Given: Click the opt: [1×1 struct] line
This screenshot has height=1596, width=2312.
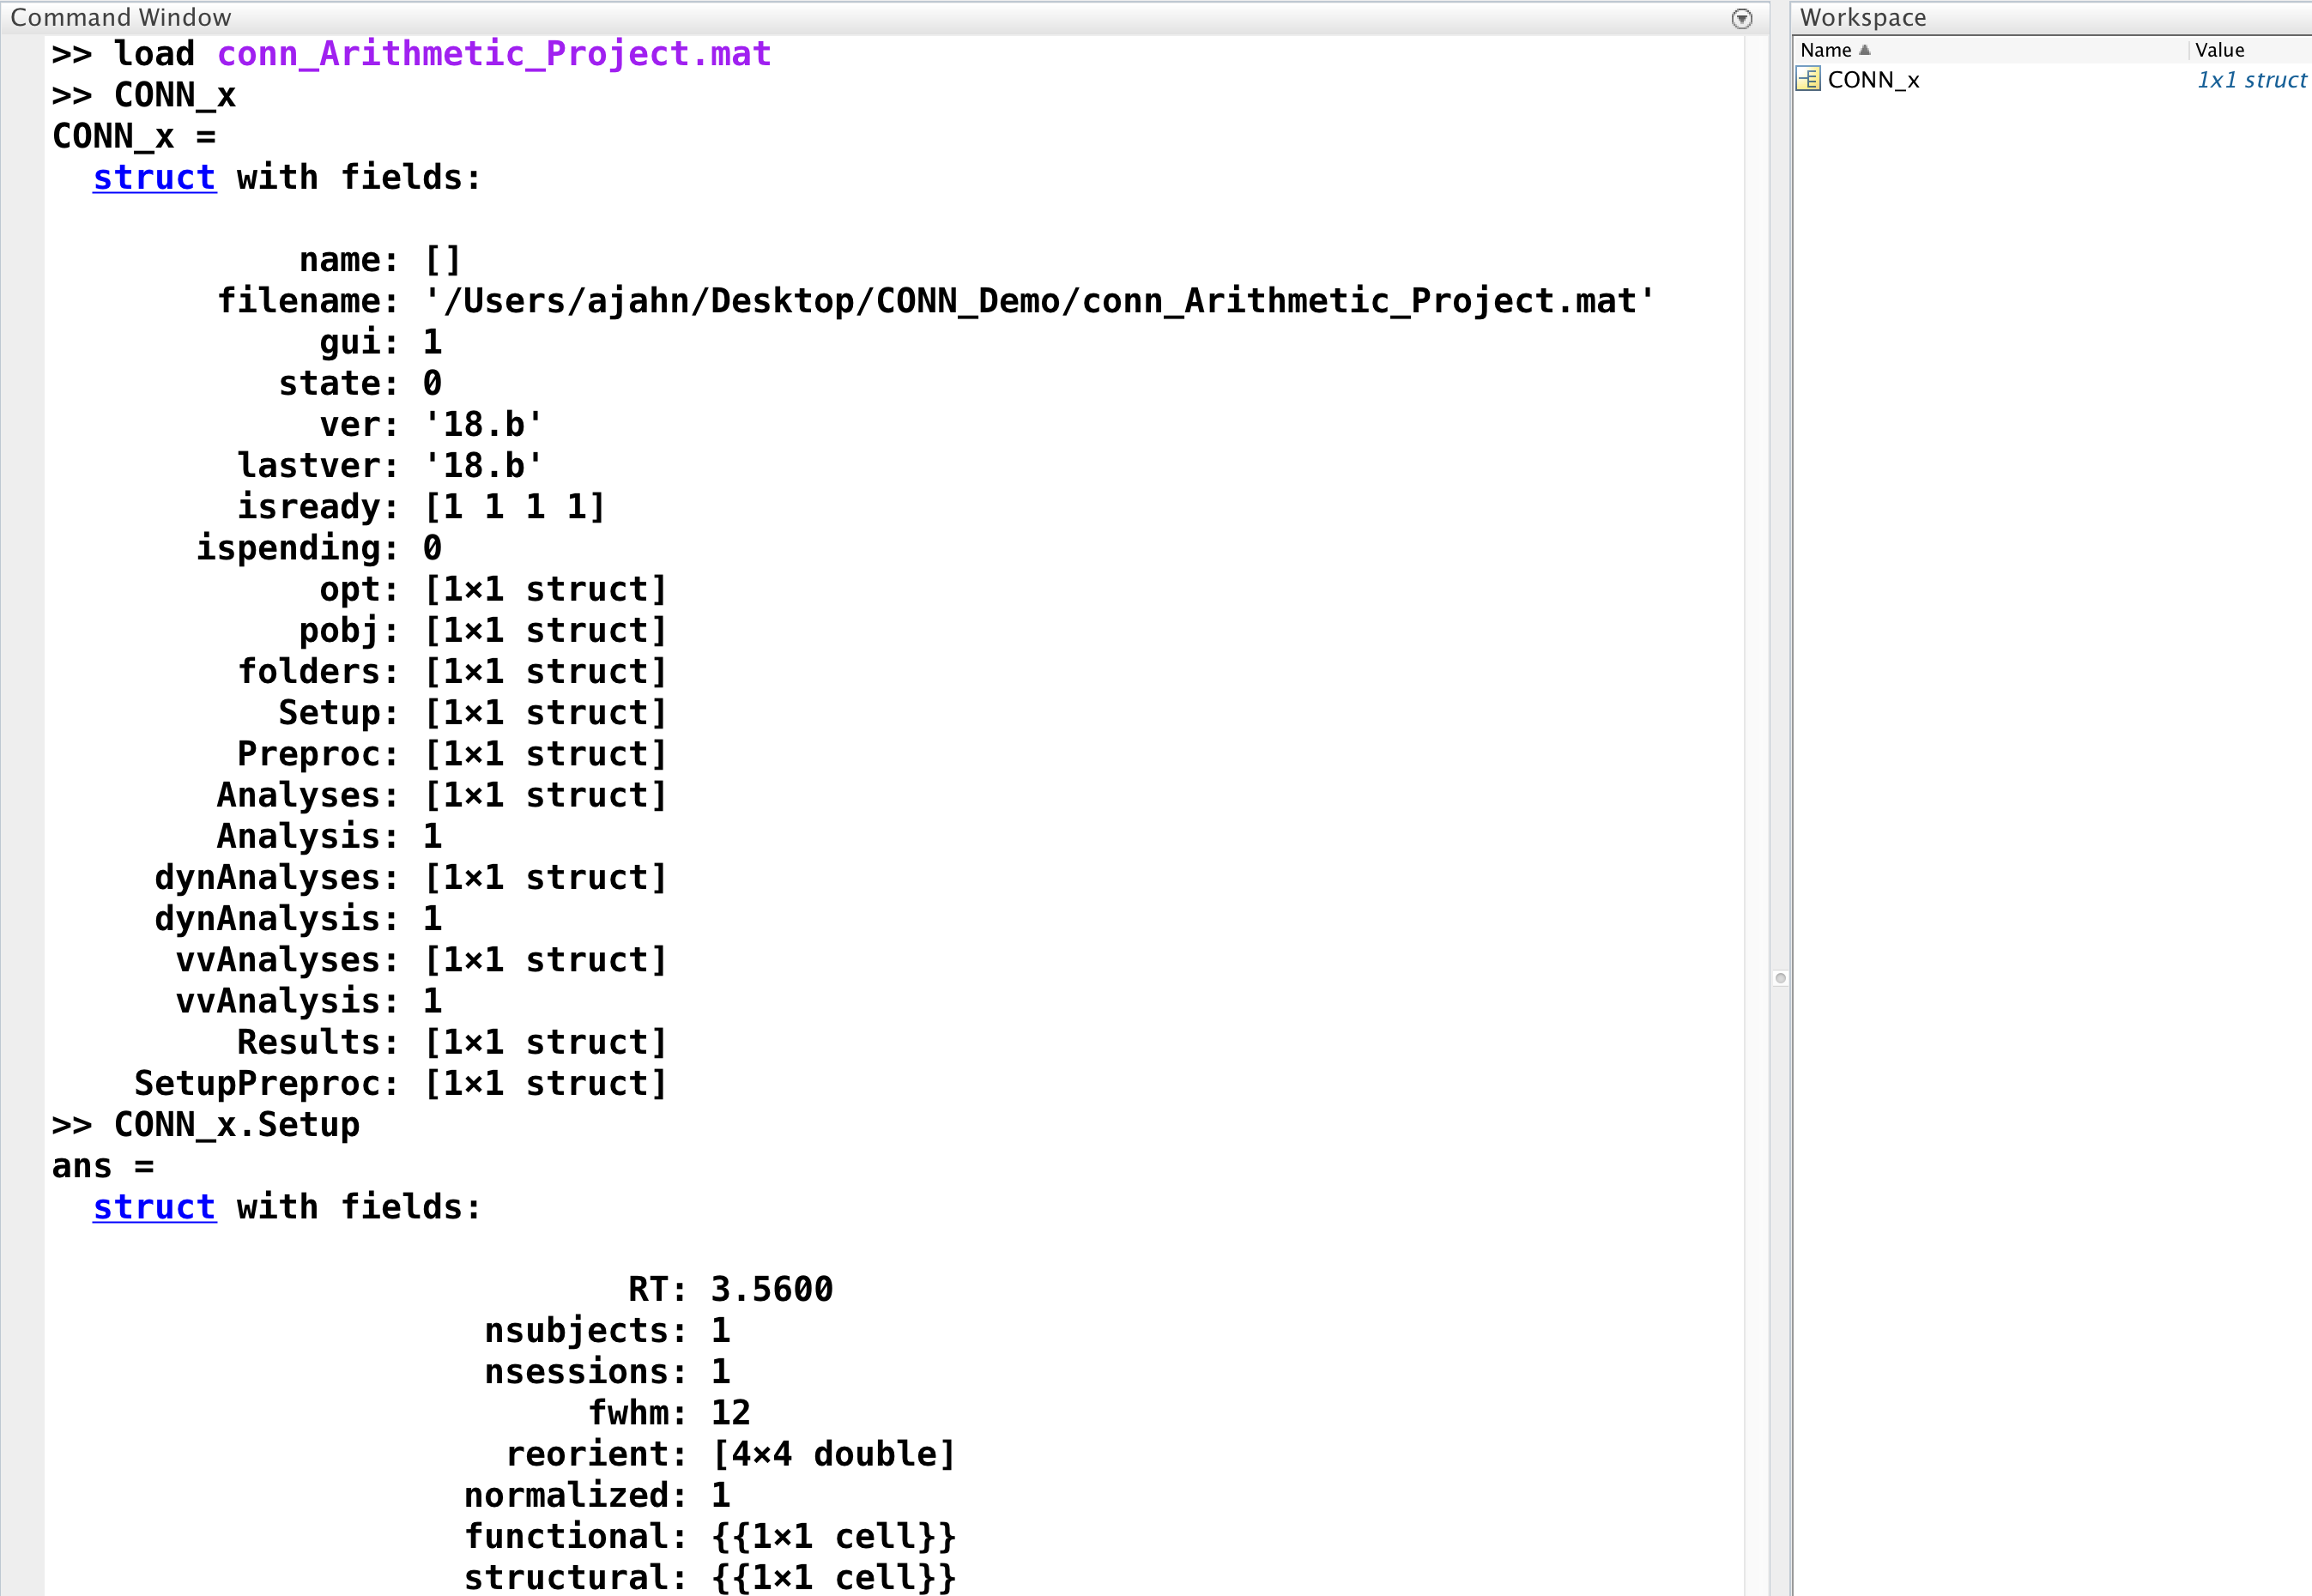Looking at the screenshot, I should click(493, 589).
